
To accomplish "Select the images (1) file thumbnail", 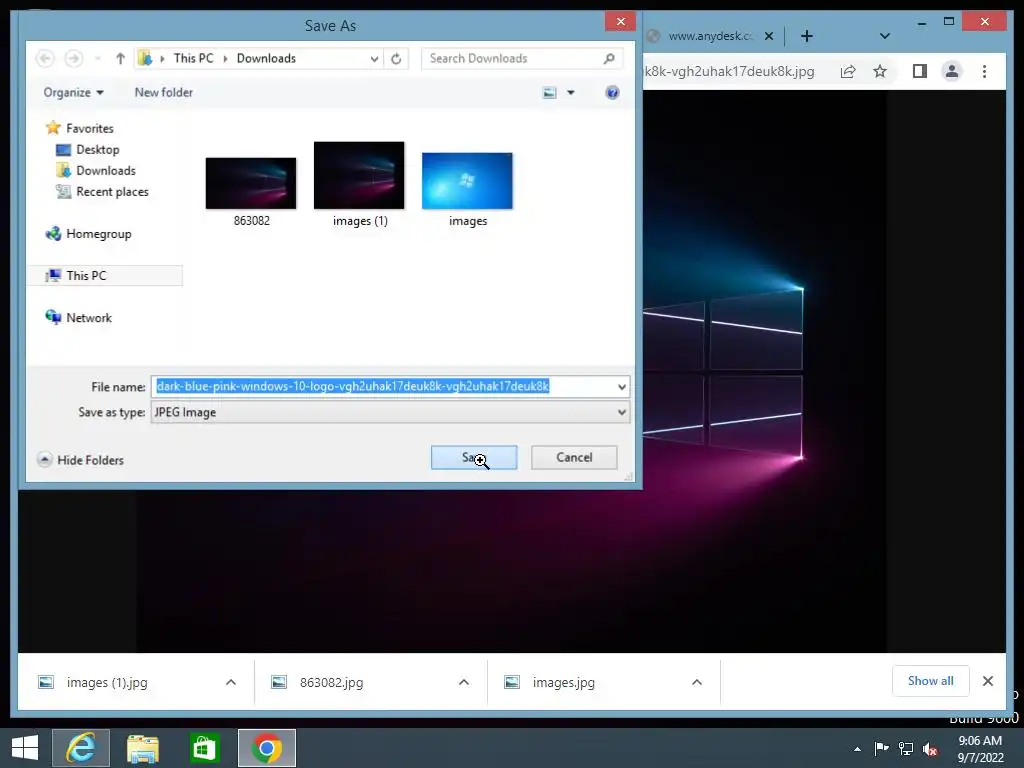I will click(x=359, y=176).
